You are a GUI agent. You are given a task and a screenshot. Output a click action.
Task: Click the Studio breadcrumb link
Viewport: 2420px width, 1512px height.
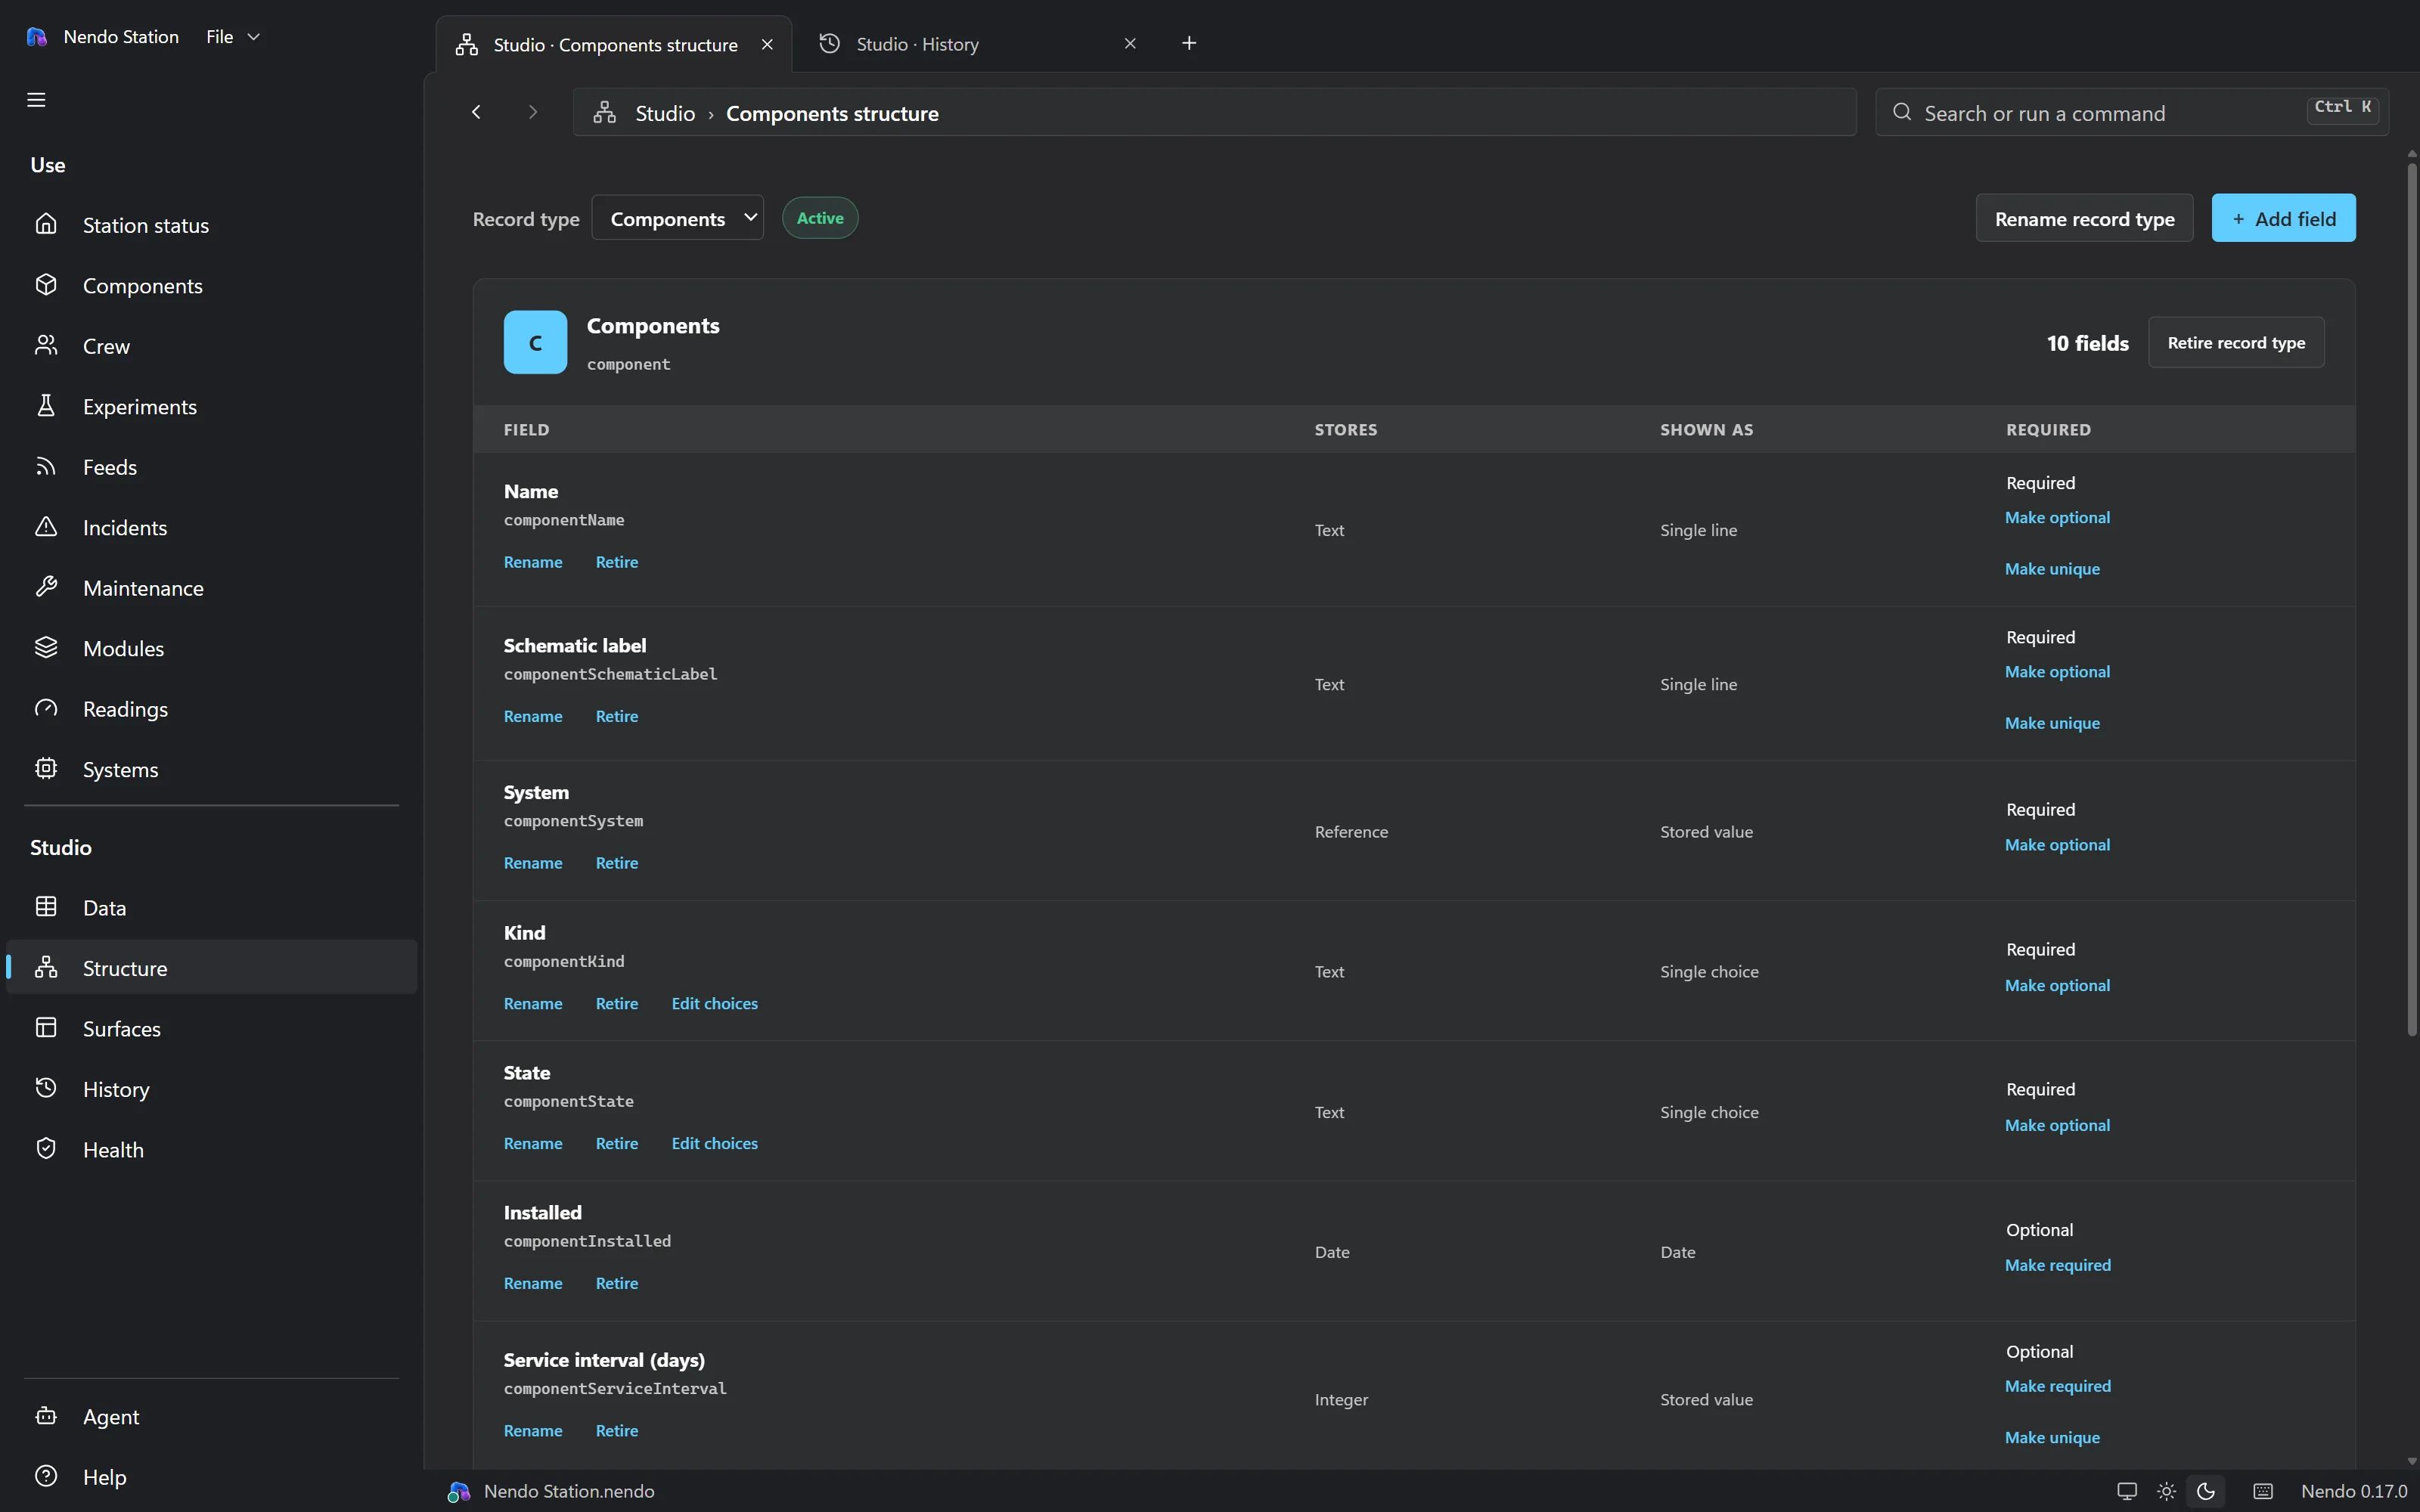[x=664, y=113]
